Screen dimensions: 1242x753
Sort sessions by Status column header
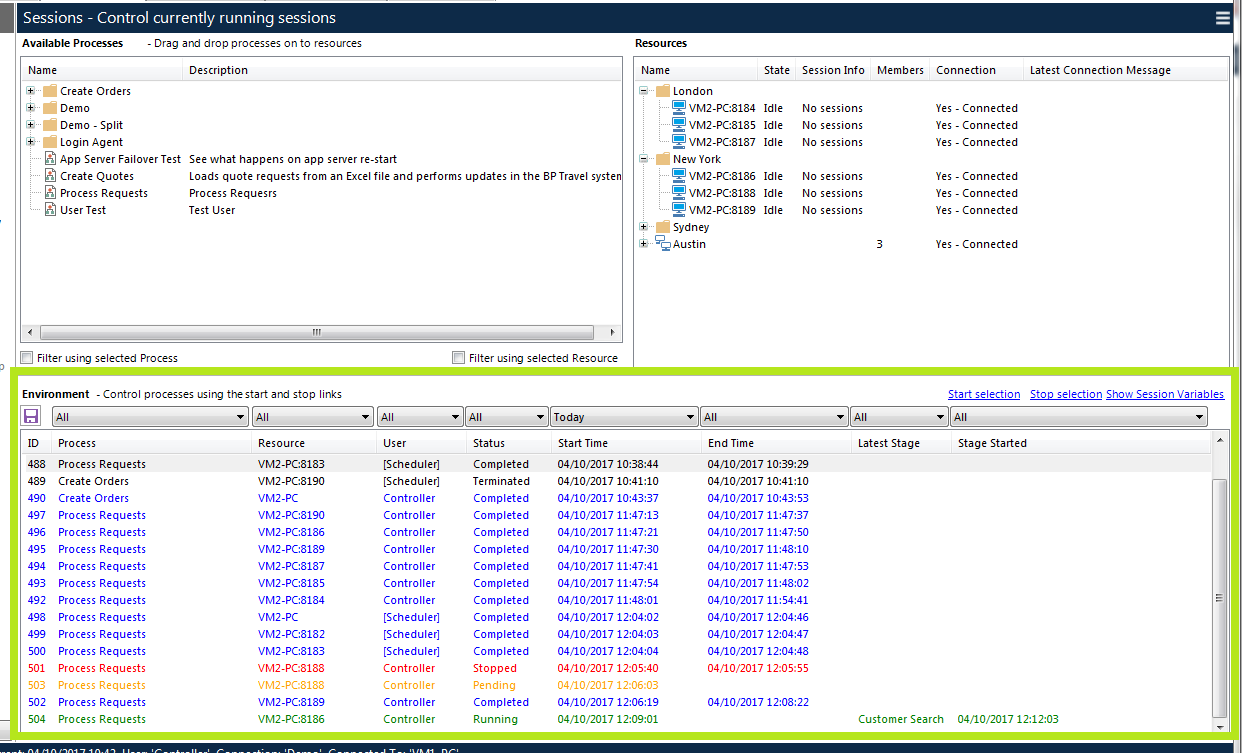point(508,443)
